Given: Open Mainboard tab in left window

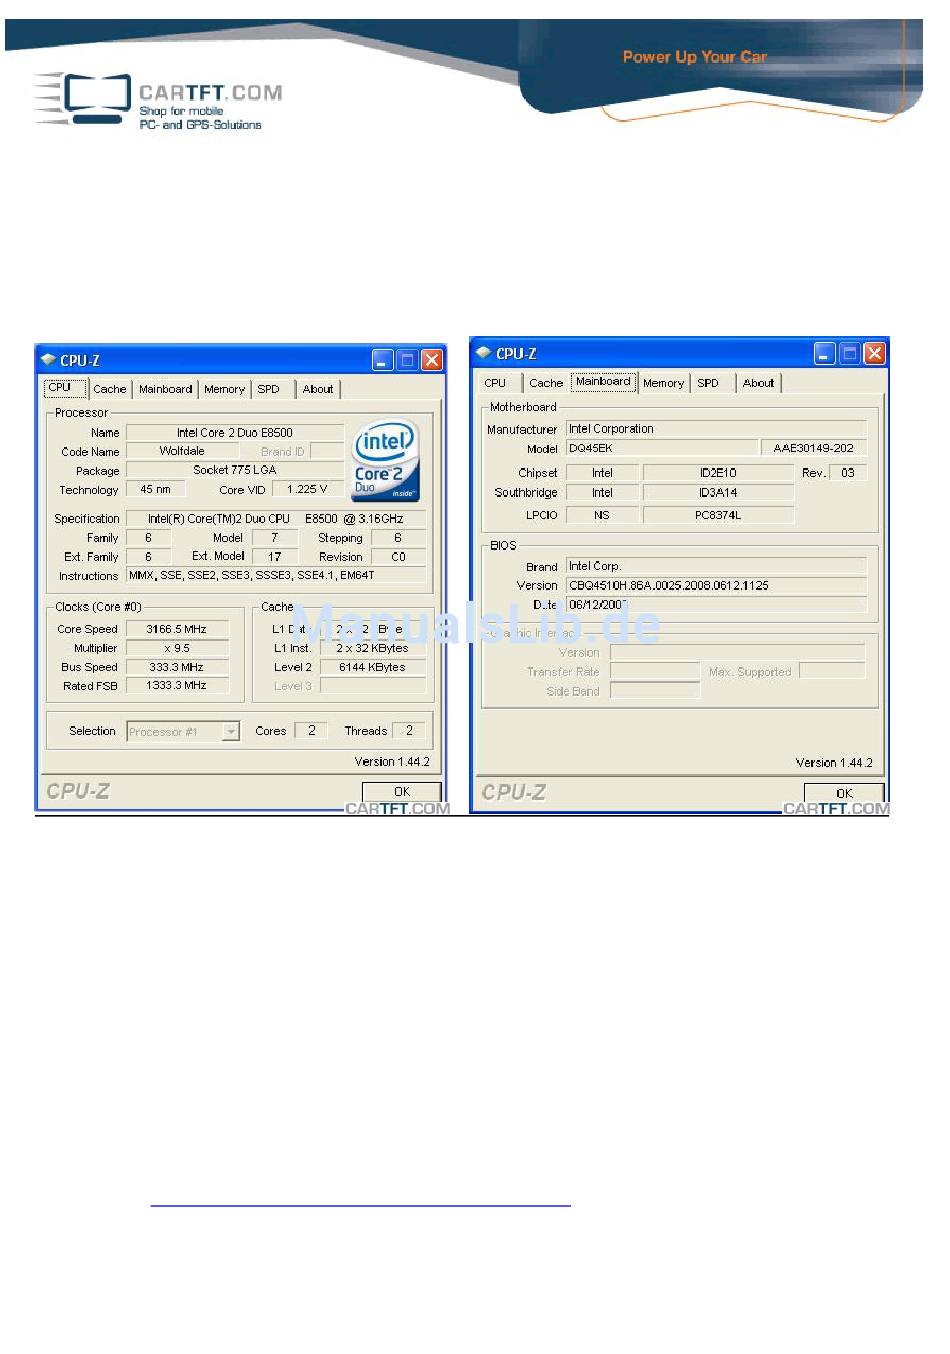Looking at the screenshot, I should (x=165, y=389).
